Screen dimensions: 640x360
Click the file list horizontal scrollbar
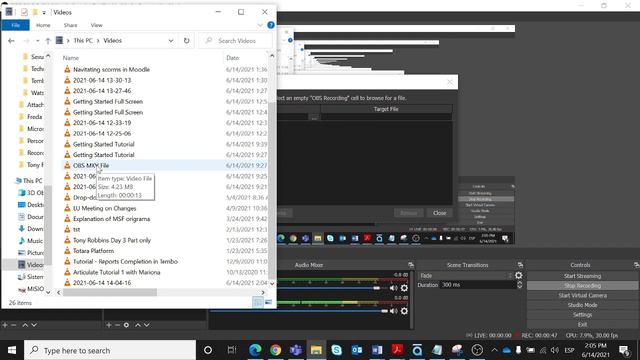(x=110, y=292)
